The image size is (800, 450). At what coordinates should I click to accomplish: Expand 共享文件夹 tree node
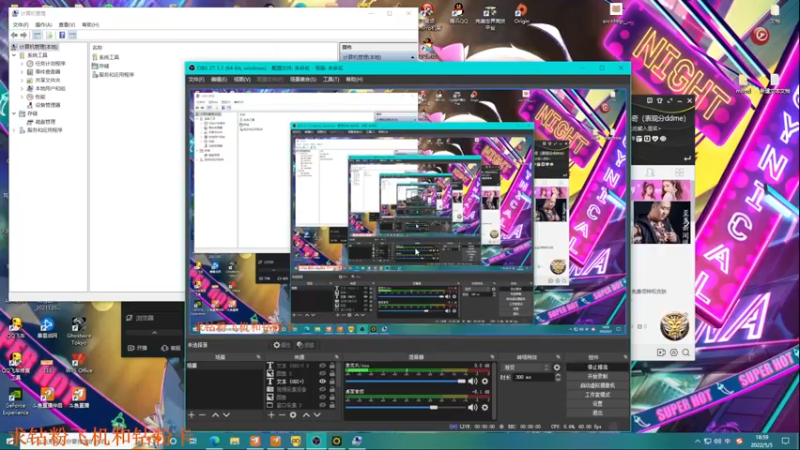pos(22,80)
